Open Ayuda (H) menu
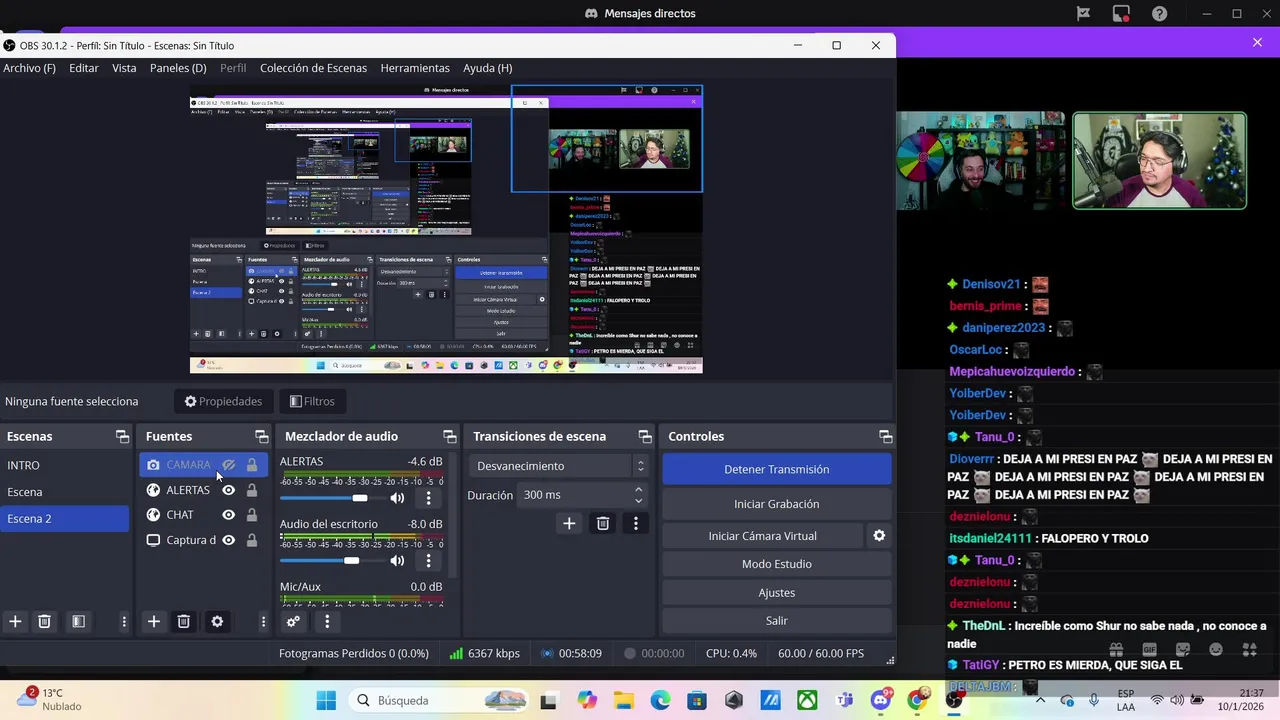This screenshot has height=720, width=1280. click(x=487, y=68)
